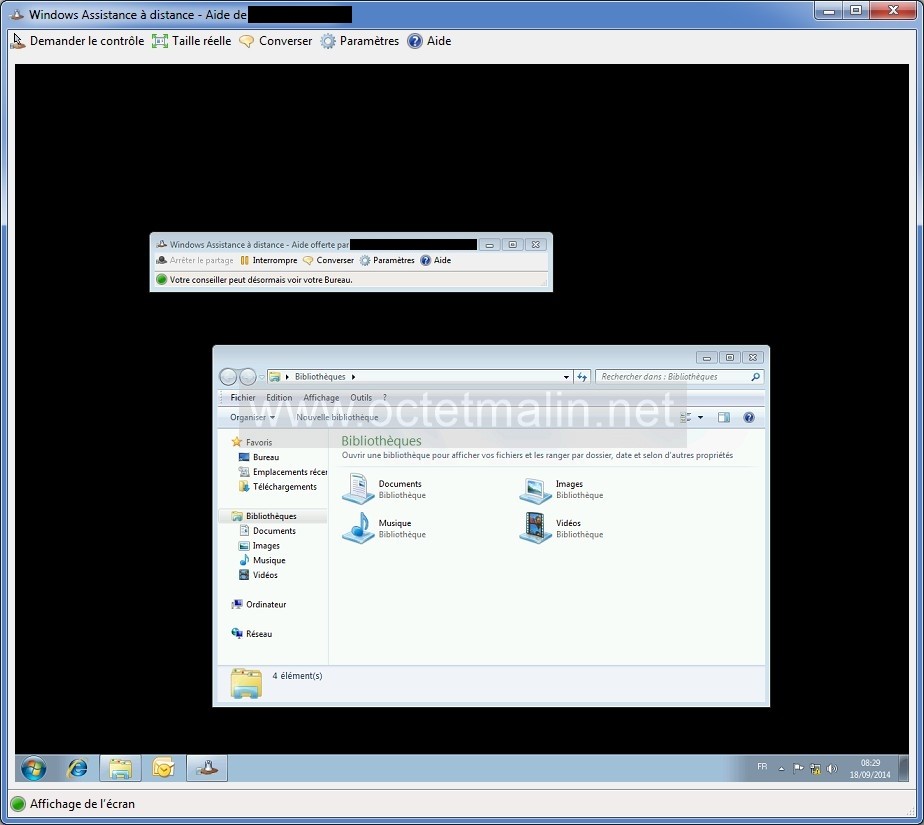Click Aide in the inner assistance window
This screenshot has height=825, width=924.
point(435,260)
